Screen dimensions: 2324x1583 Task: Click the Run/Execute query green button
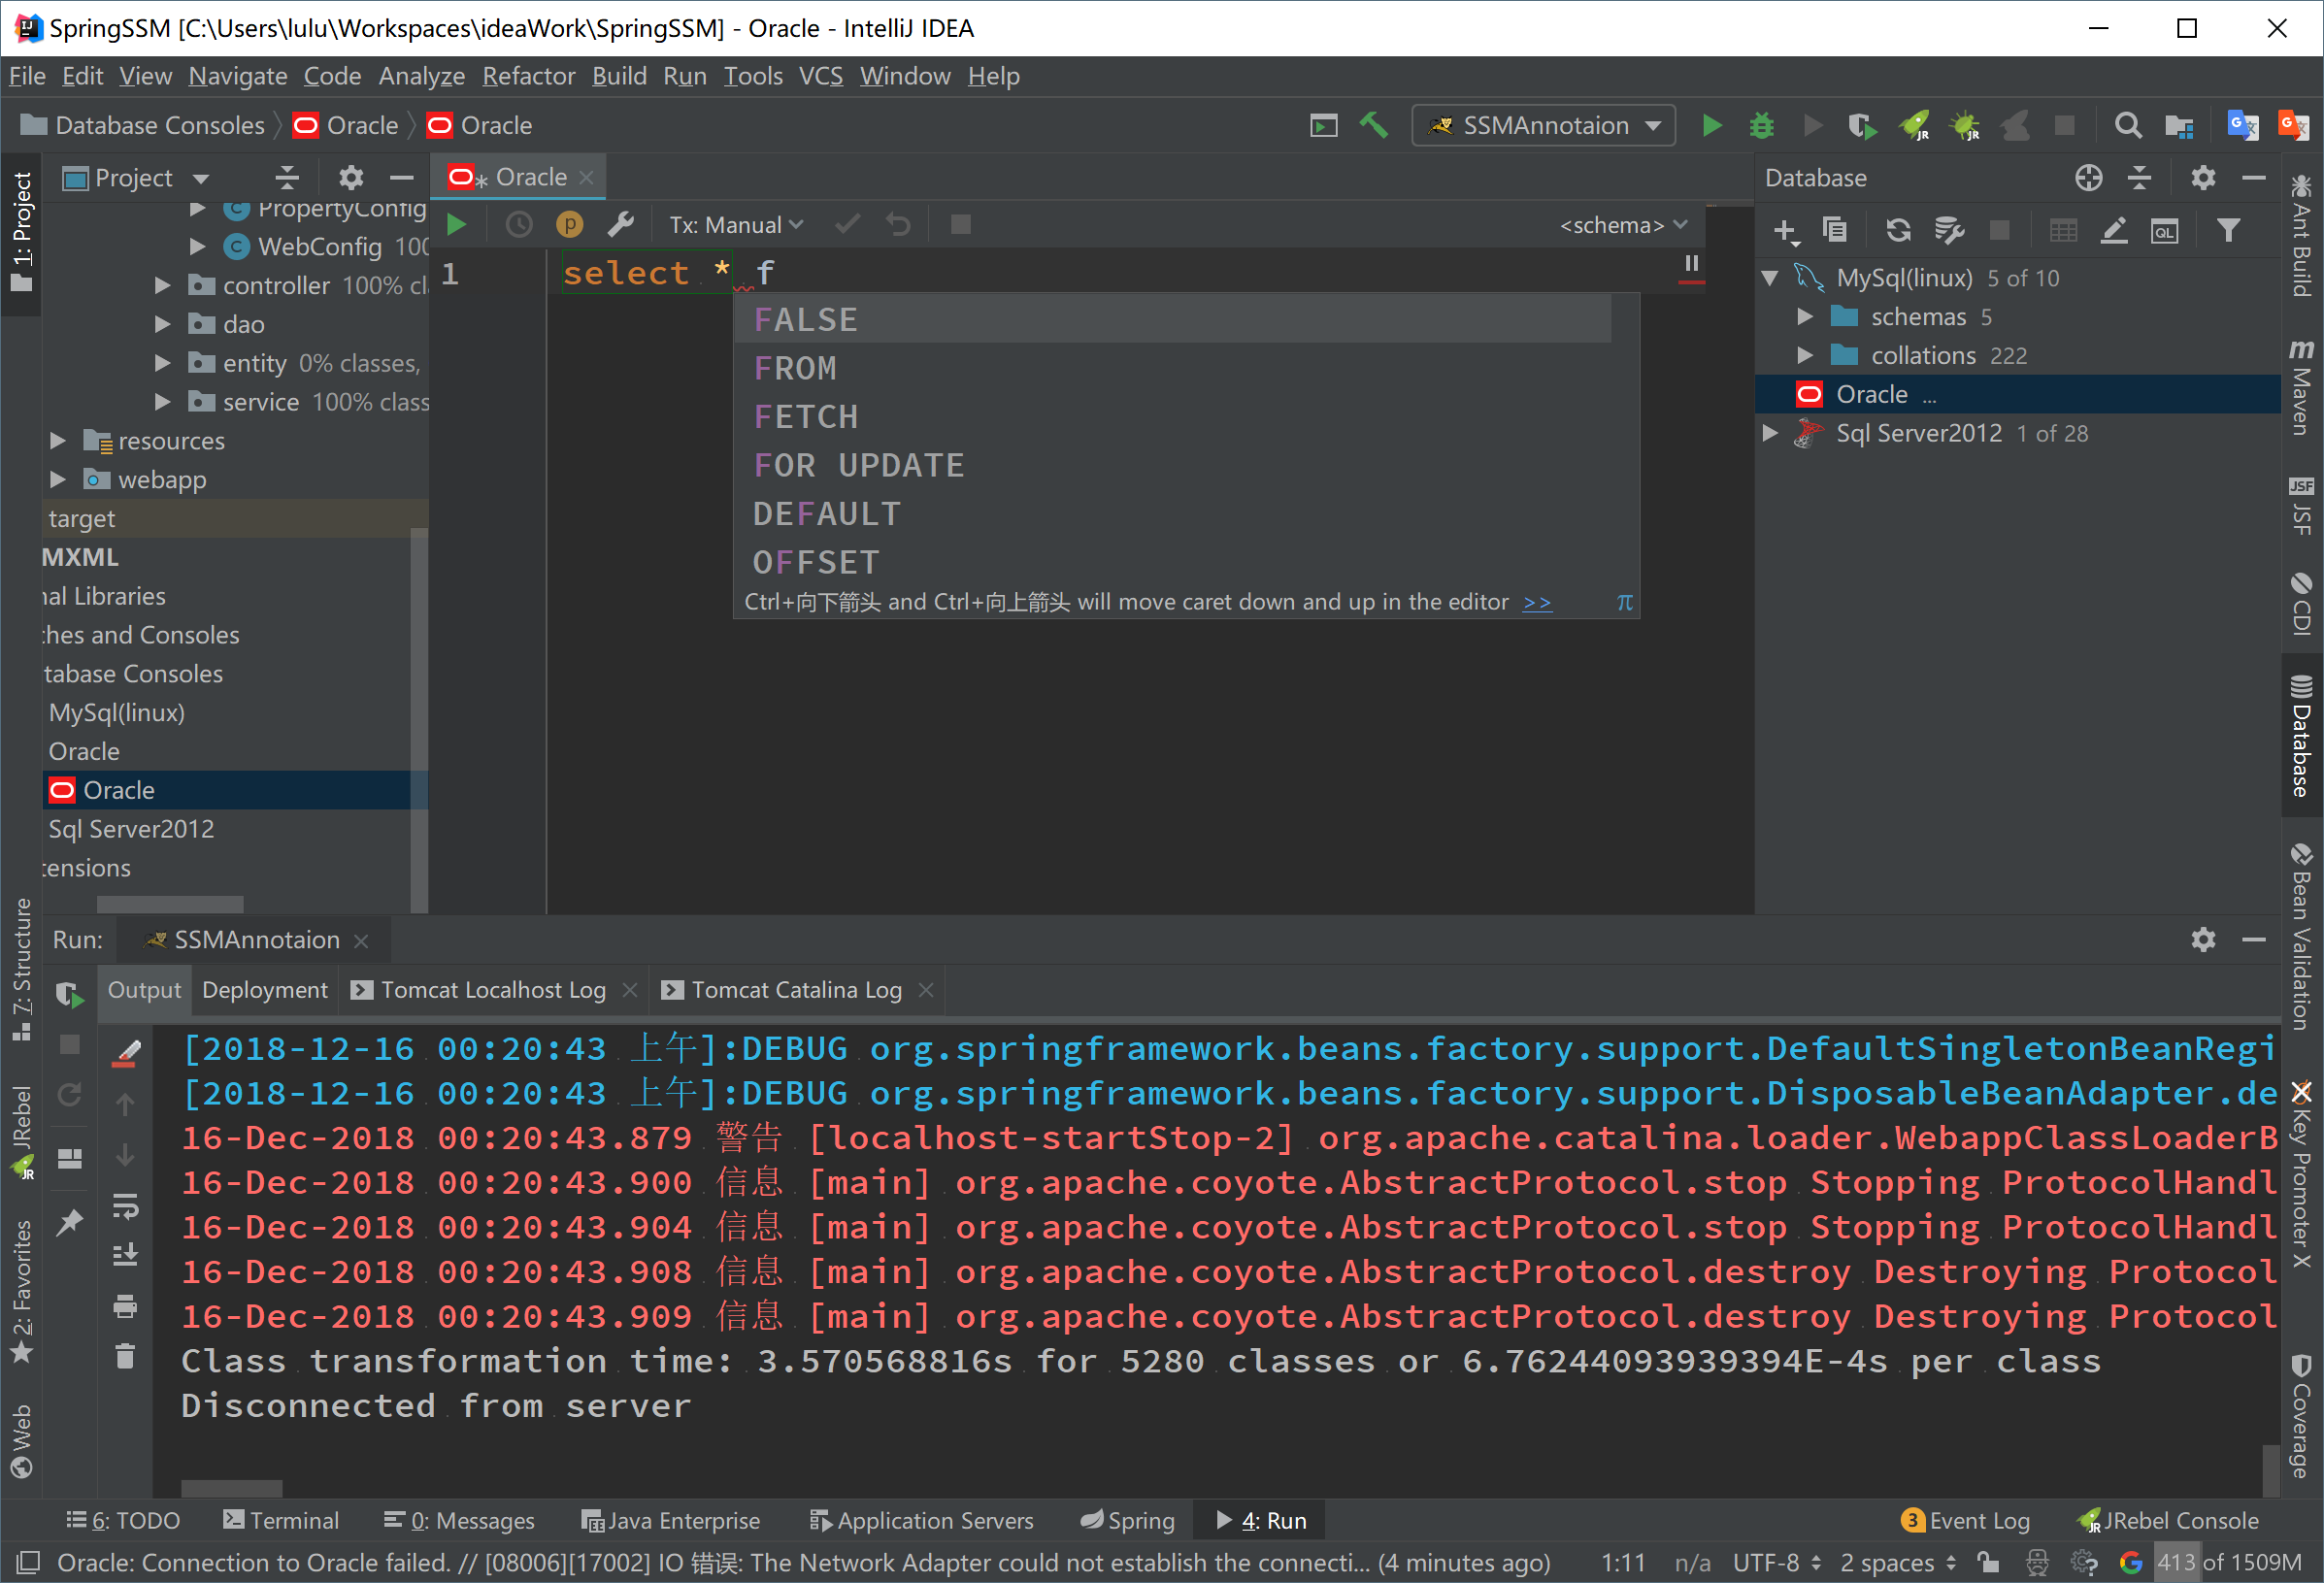tap(457, 226)
